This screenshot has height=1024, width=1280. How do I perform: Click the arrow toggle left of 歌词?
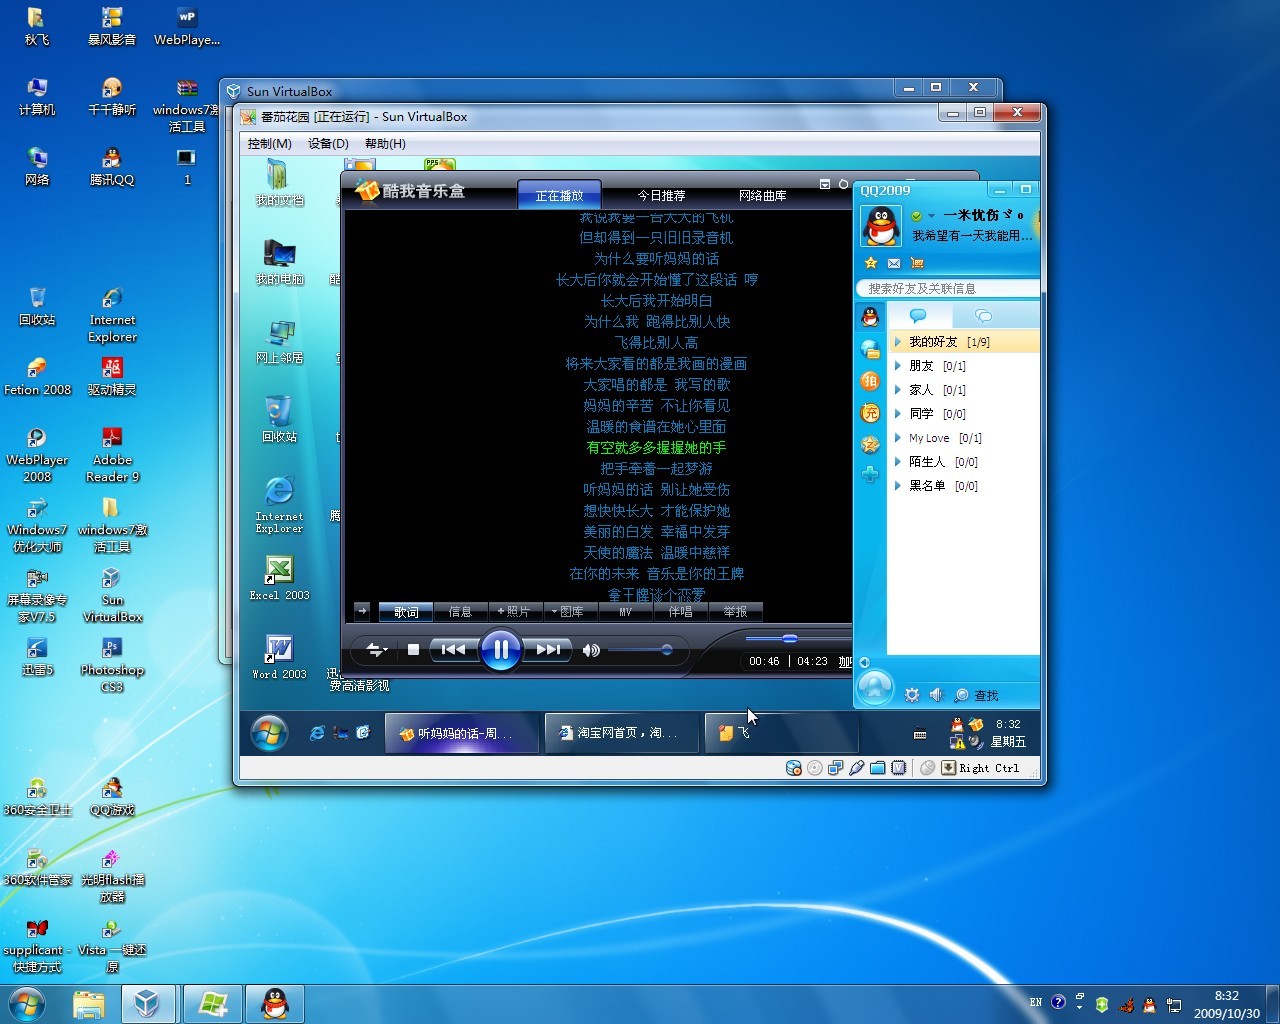point(362,611)
